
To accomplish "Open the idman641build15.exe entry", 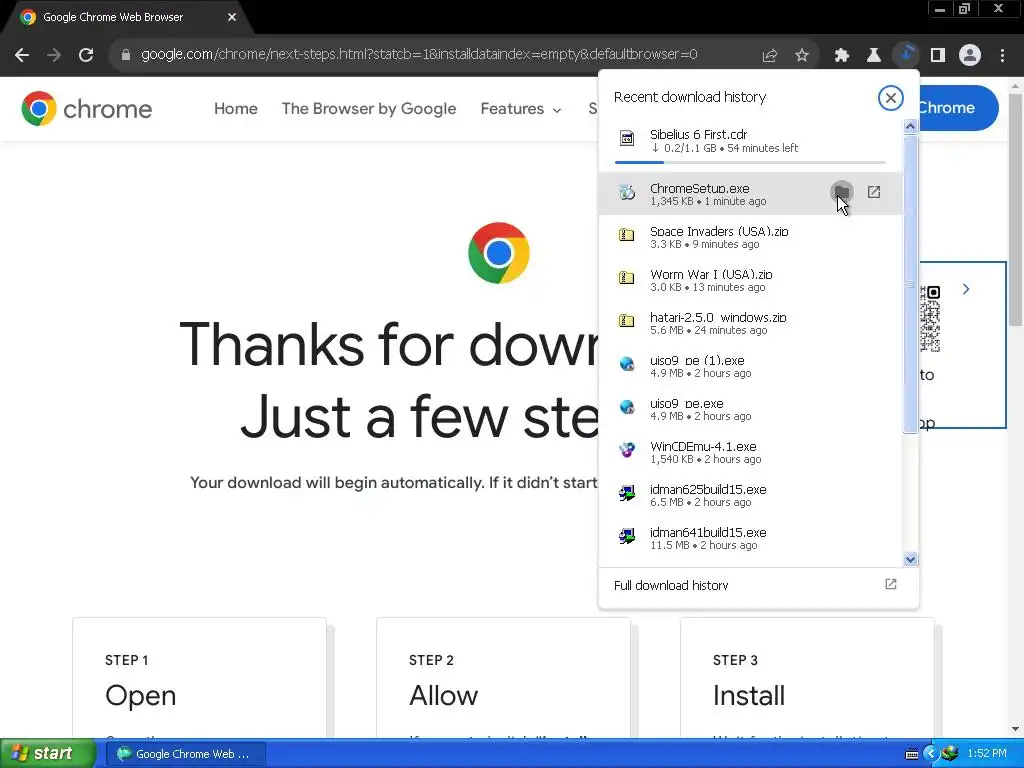I will coord(750,539).
